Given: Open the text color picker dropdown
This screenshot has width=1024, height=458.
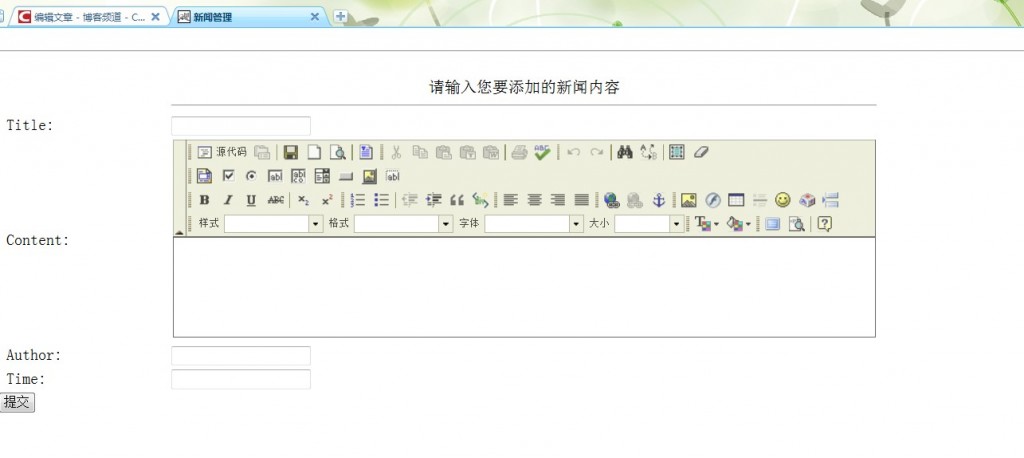Looking at the screenshot, I should (x=707, y=224).
